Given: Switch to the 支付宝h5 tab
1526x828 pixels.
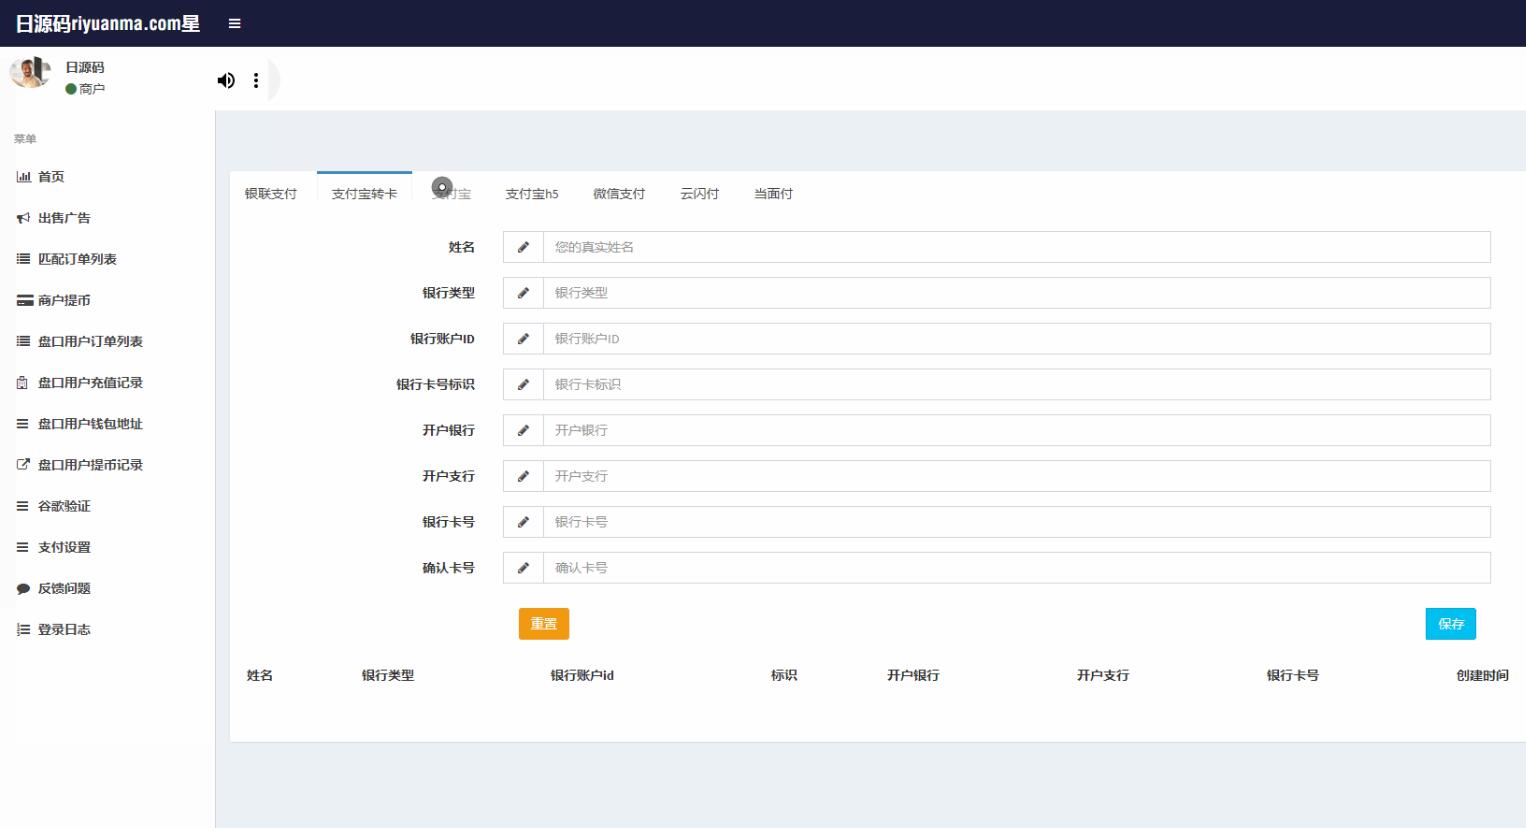Looking at the screenshot, I should point(532,194).
